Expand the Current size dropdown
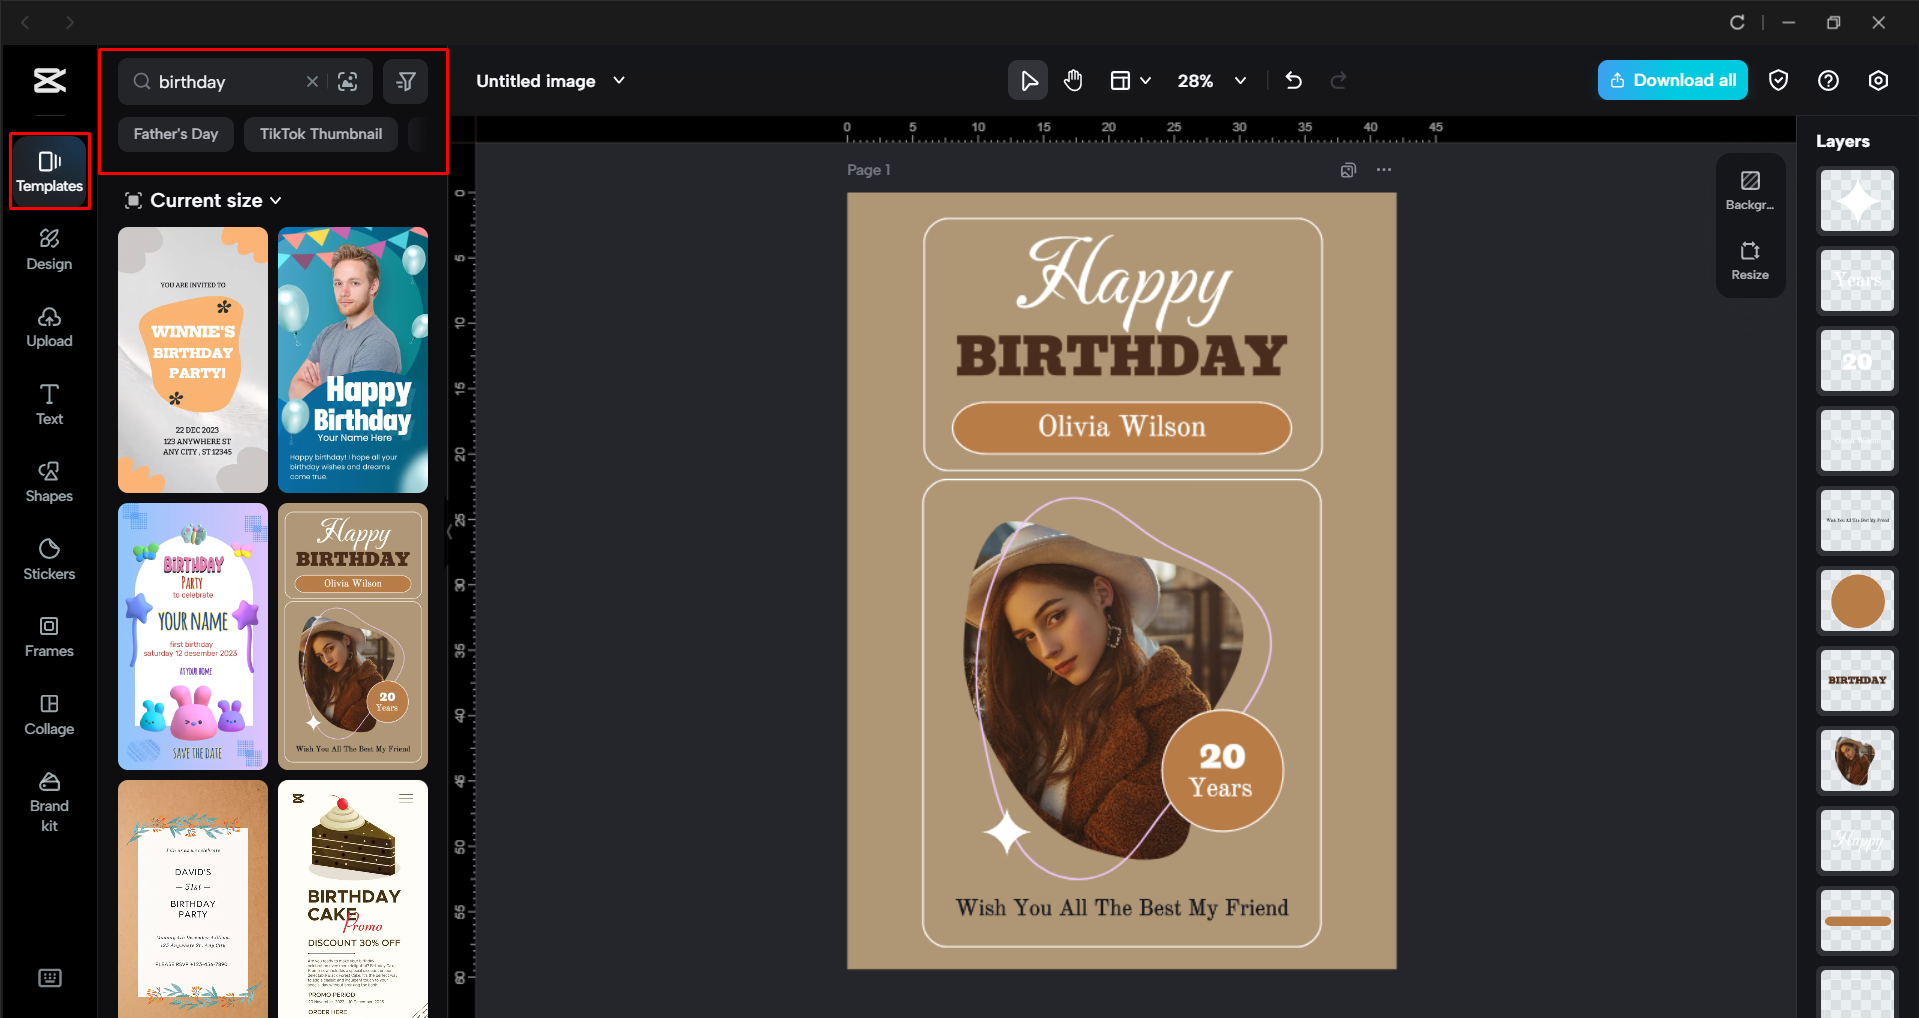Screen dimensions: 1919x1018 pyautogui.click(x=203, y=200)
